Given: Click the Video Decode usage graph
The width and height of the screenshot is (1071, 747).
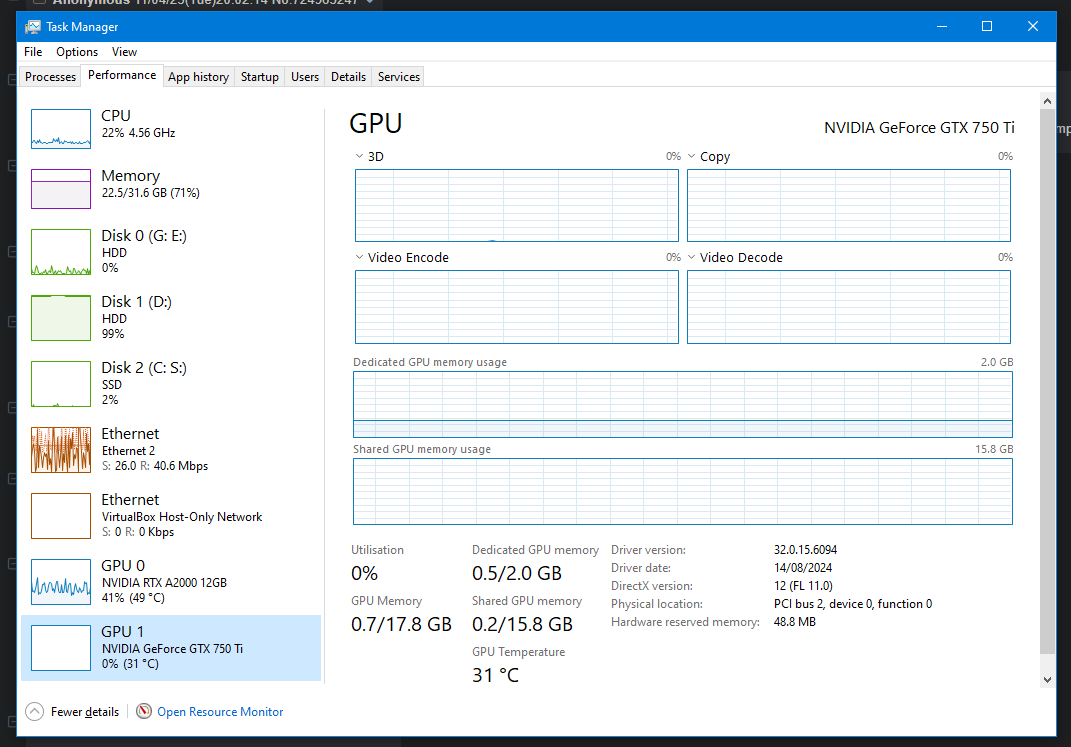Looking at the screenshot, I should tap(848, 307).
